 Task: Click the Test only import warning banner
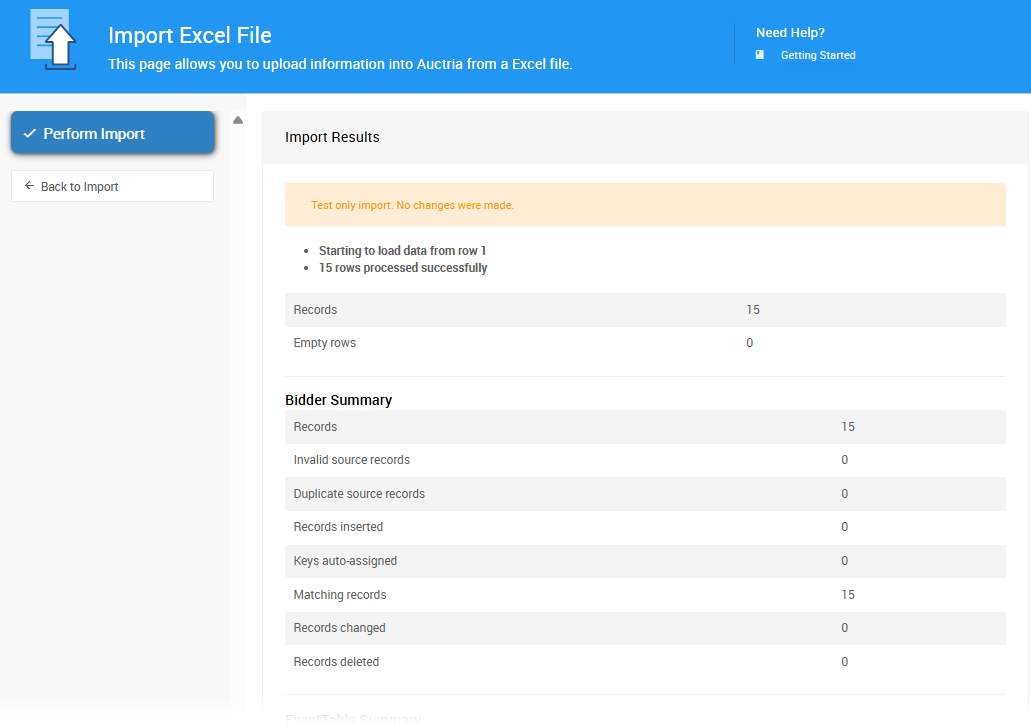646,204
